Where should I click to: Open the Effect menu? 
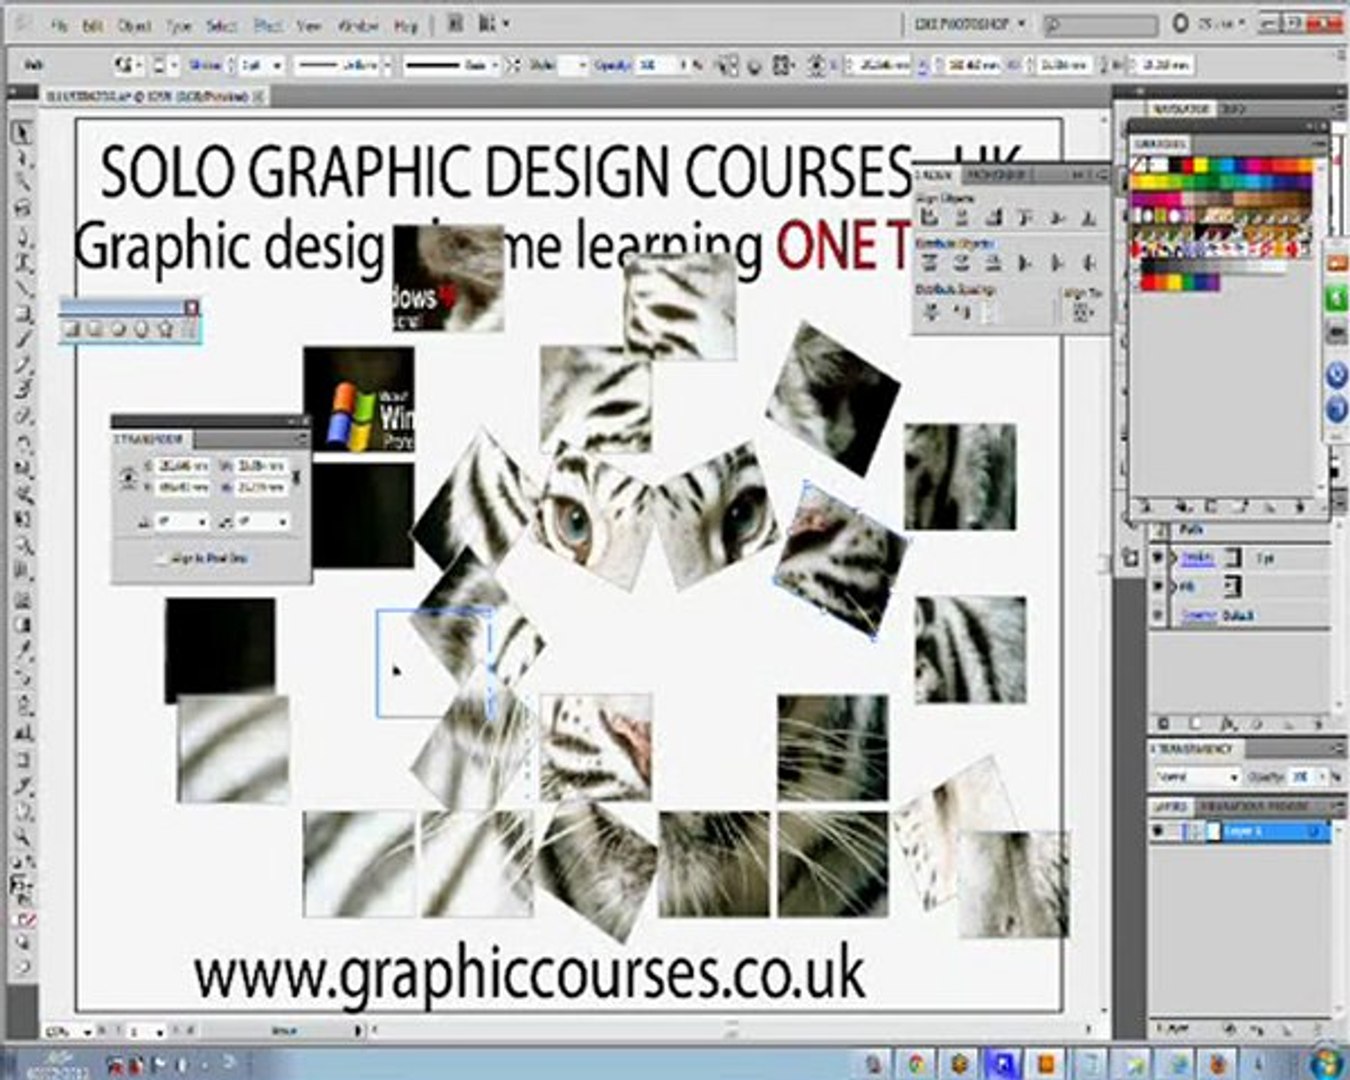pos(266,24)
